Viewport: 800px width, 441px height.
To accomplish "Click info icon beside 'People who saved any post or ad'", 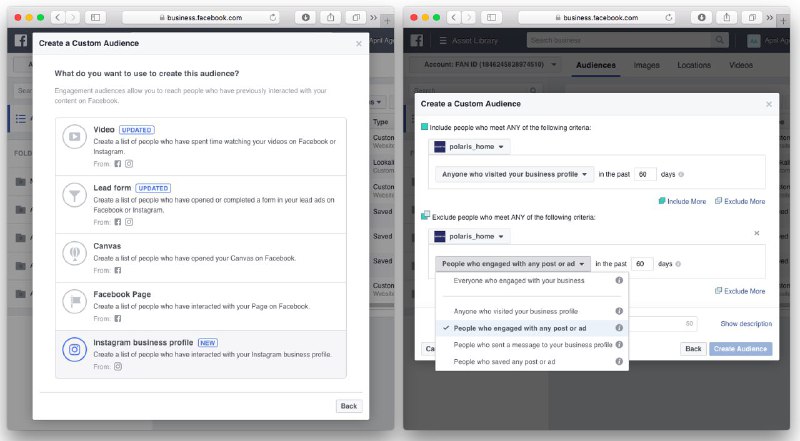I will 619,361.
